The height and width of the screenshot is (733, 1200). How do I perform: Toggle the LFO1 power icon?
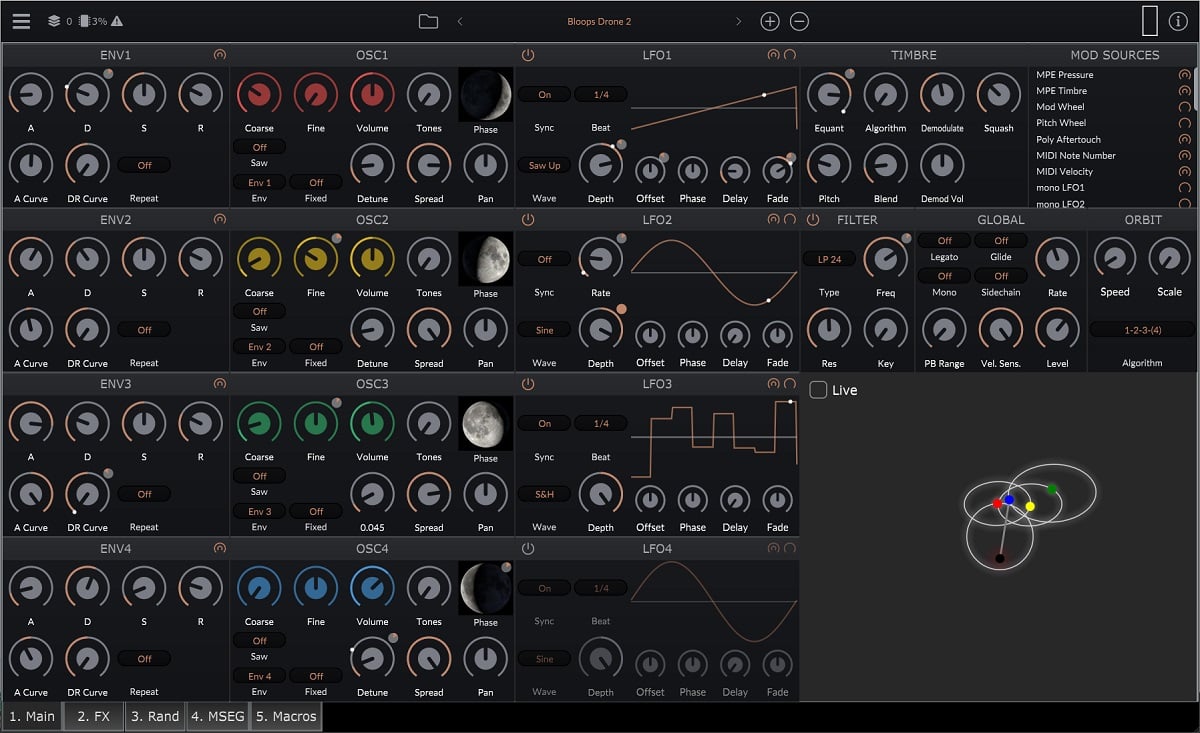click(x=528, y=55)
